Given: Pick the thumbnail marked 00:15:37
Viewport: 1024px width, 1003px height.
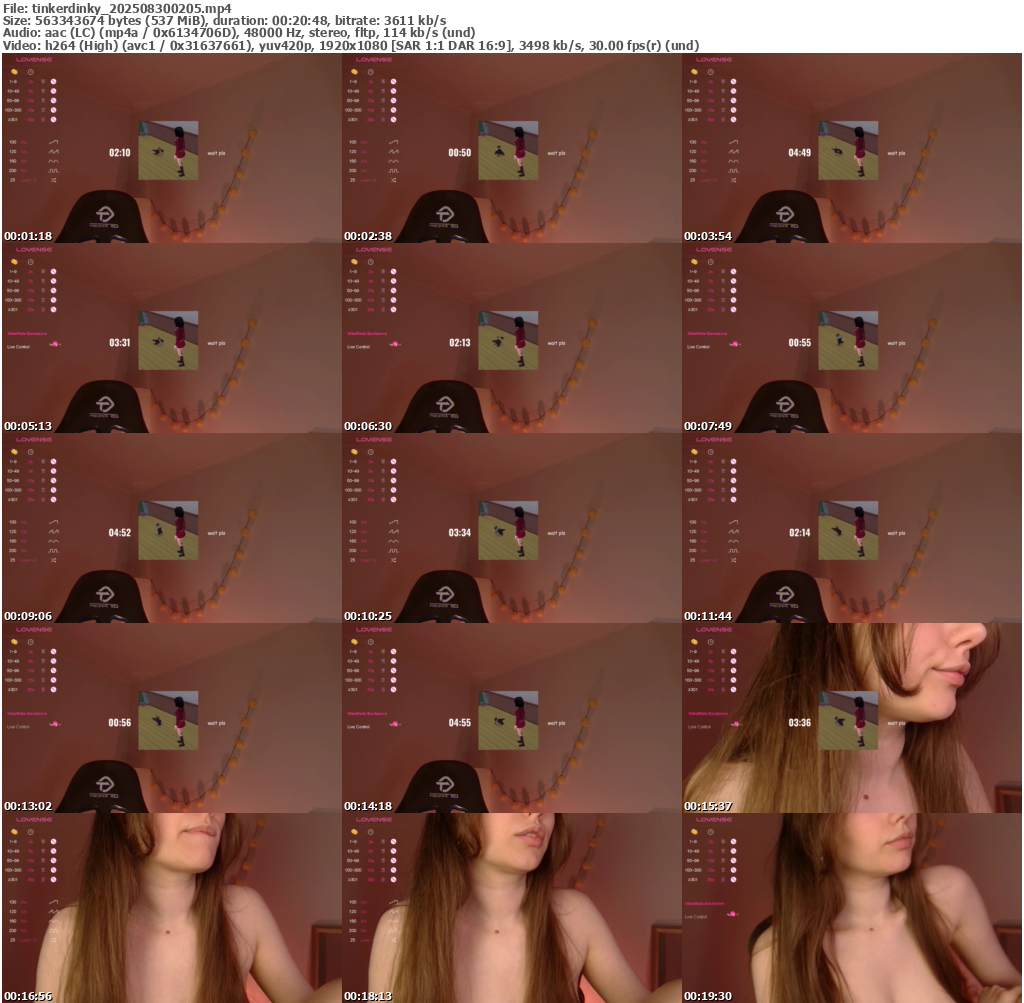Looking at the screenshot, I should 852,718.
